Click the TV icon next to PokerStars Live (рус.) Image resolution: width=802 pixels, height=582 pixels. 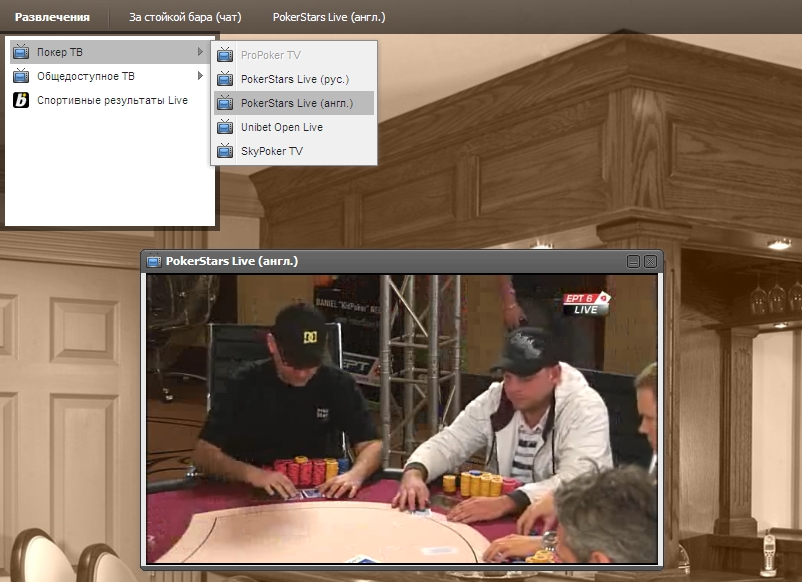[x=225, y=79]
